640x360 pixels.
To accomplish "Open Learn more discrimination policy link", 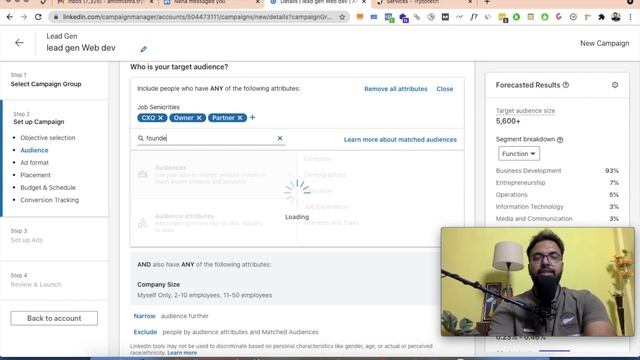I will click(182, 353).
